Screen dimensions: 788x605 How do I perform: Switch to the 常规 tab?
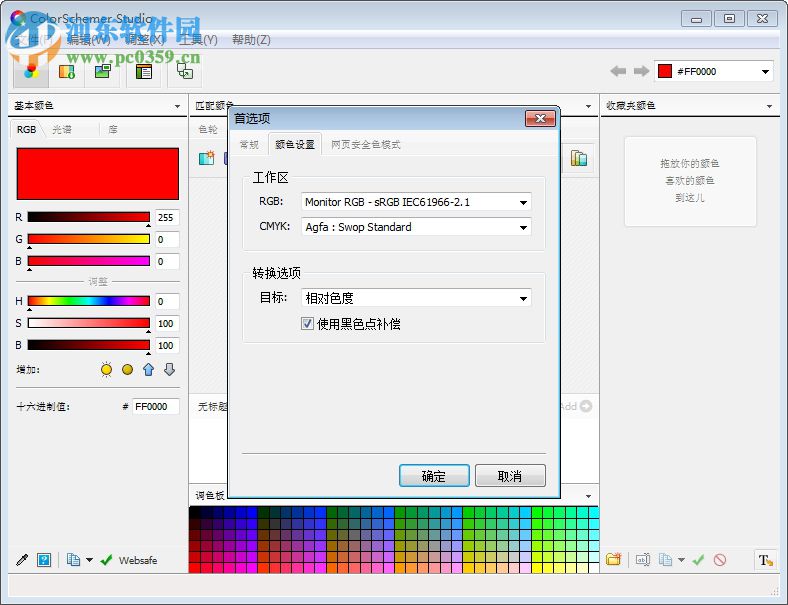(x=249, y=145)
